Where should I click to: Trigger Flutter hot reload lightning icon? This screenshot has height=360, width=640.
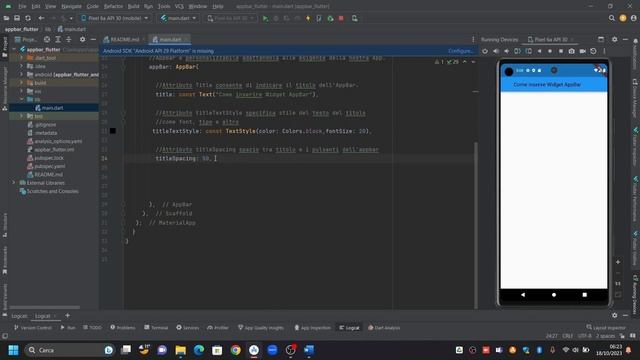point(308,18)
